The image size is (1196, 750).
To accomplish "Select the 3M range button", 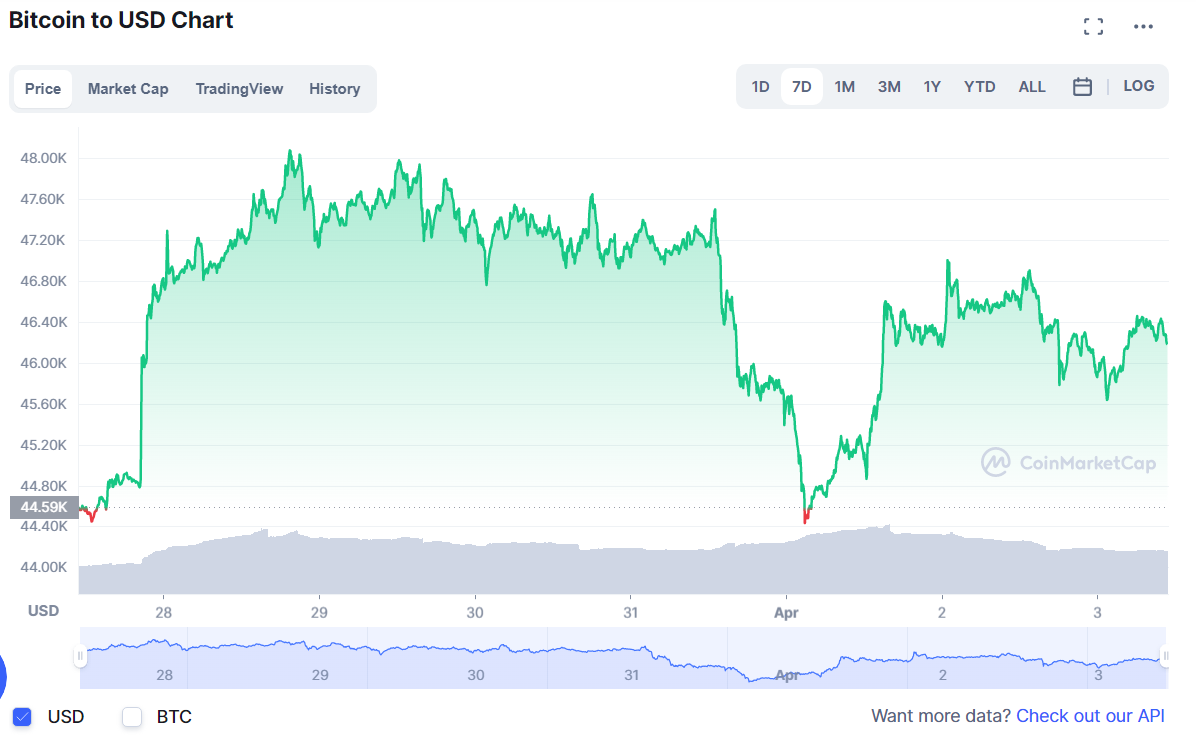I will [x=888, y=87].
